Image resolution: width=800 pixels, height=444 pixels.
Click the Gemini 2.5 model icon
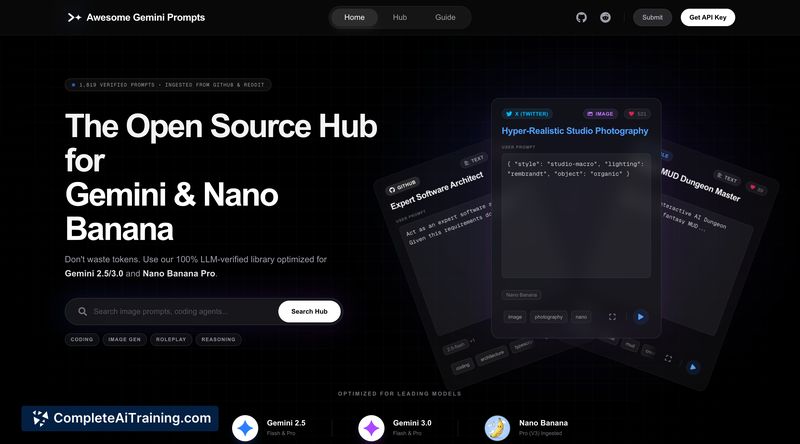click(244, 428)
